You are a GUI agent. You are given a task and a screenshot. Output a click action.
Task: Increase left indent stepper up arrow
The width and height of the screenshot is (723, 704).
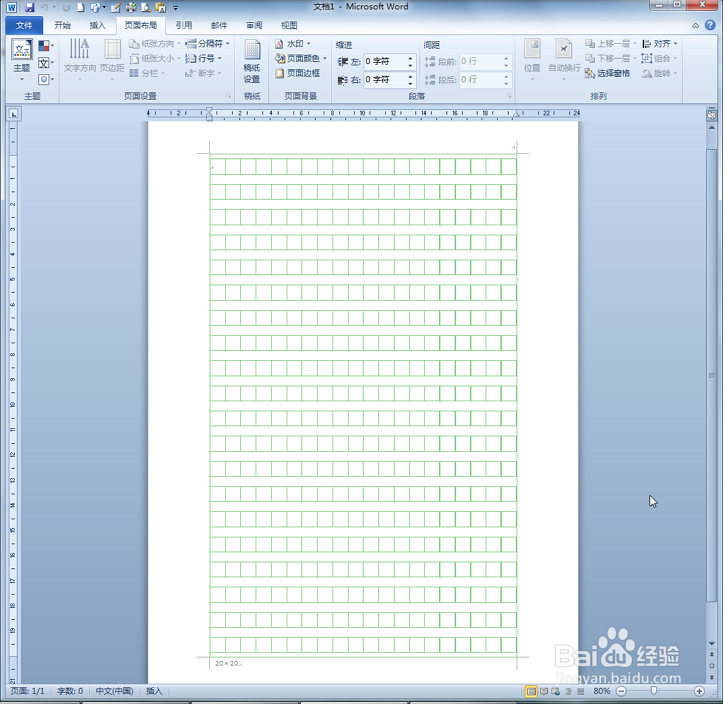[410, 58]
